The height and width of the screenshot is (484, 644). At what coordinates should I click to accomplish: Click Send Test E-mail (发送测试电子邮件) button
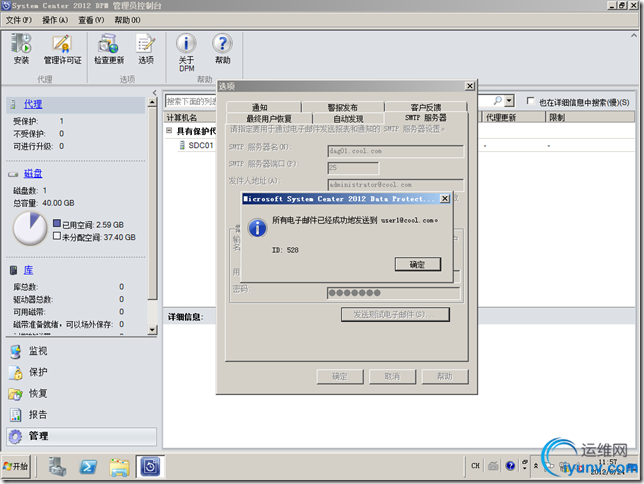395,315
